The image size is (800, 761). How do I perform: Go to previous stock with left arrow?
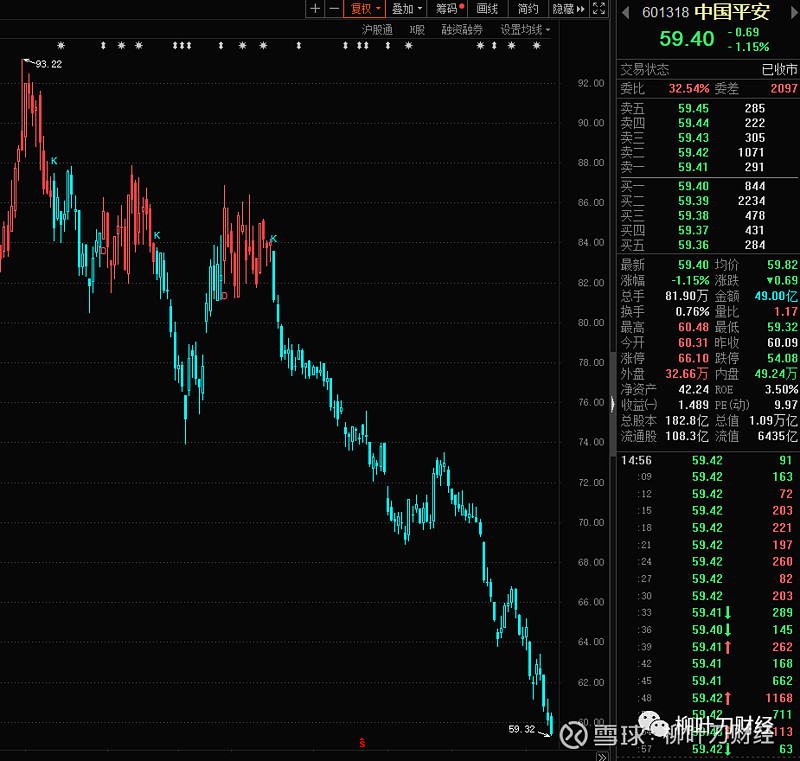(626, 12)
